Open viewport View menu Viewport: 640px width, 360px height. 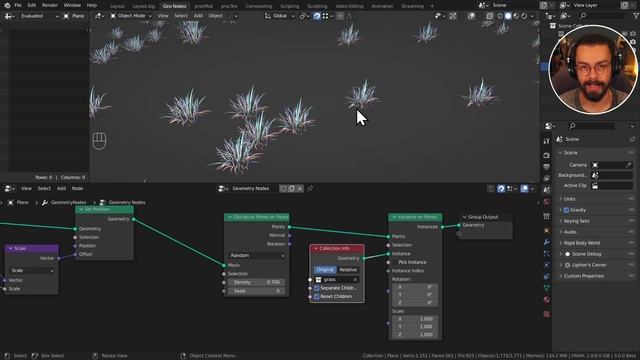pyautogui.click(x=163, y=16)
